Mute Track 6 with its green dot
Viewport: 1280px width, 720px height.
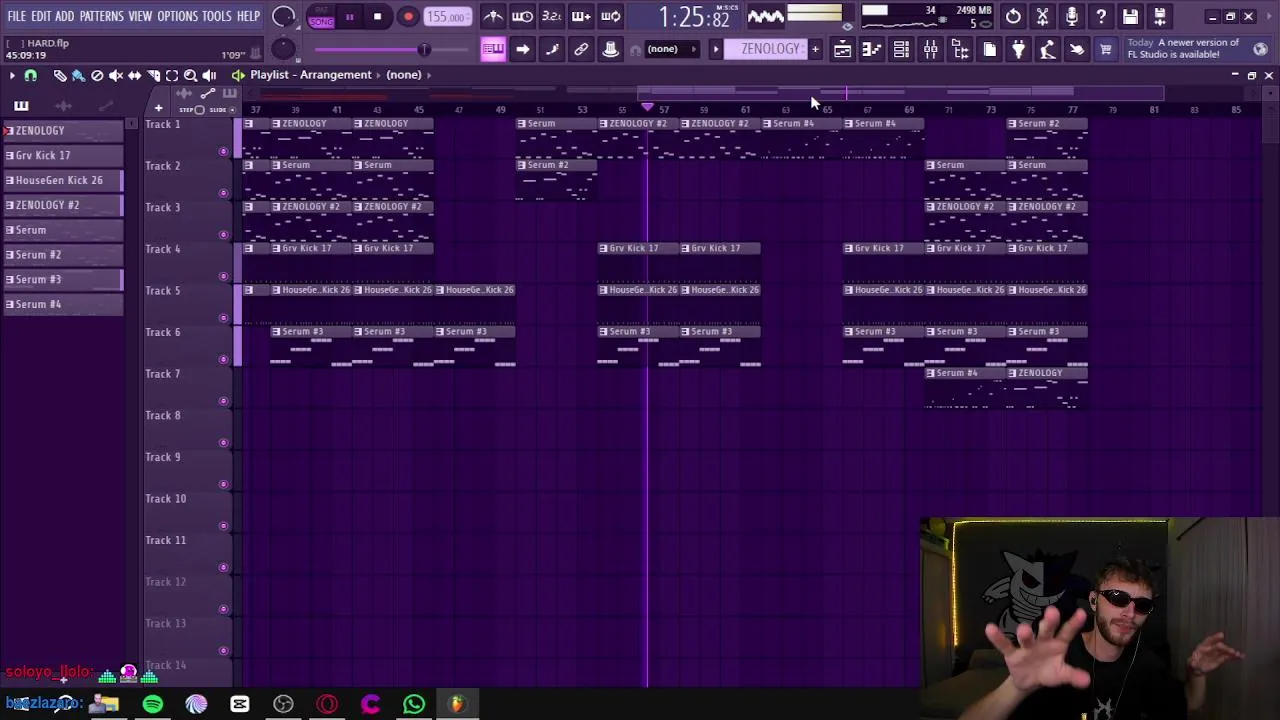[223, 360]
